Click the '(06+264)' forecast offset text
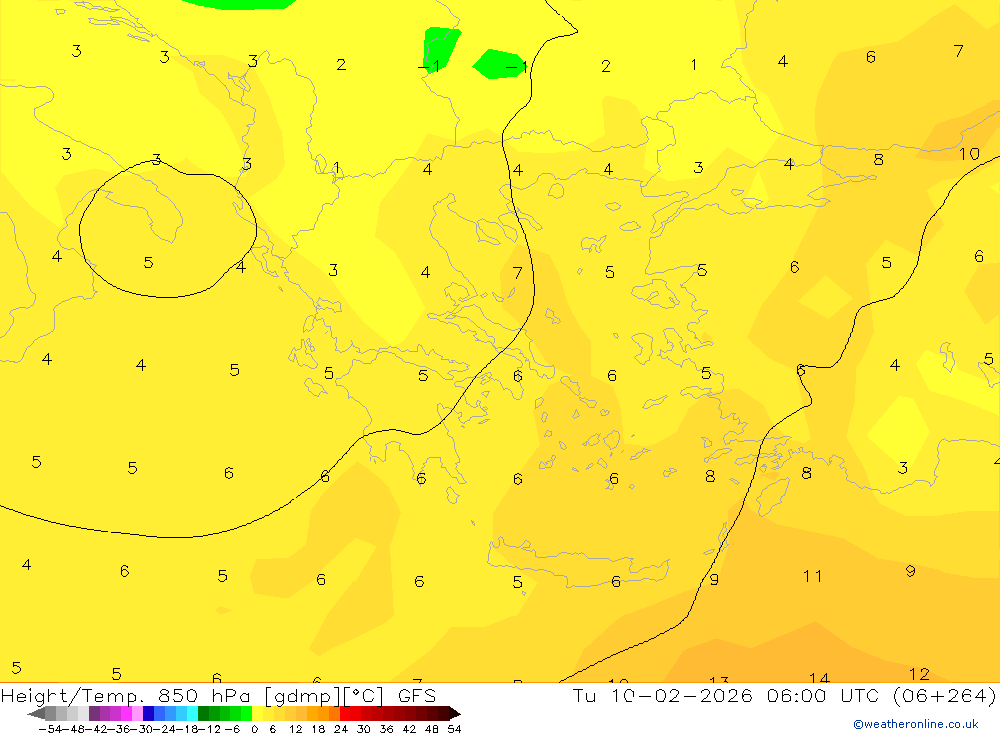Screen dimensions: 1000x733 tap(944, 695)
